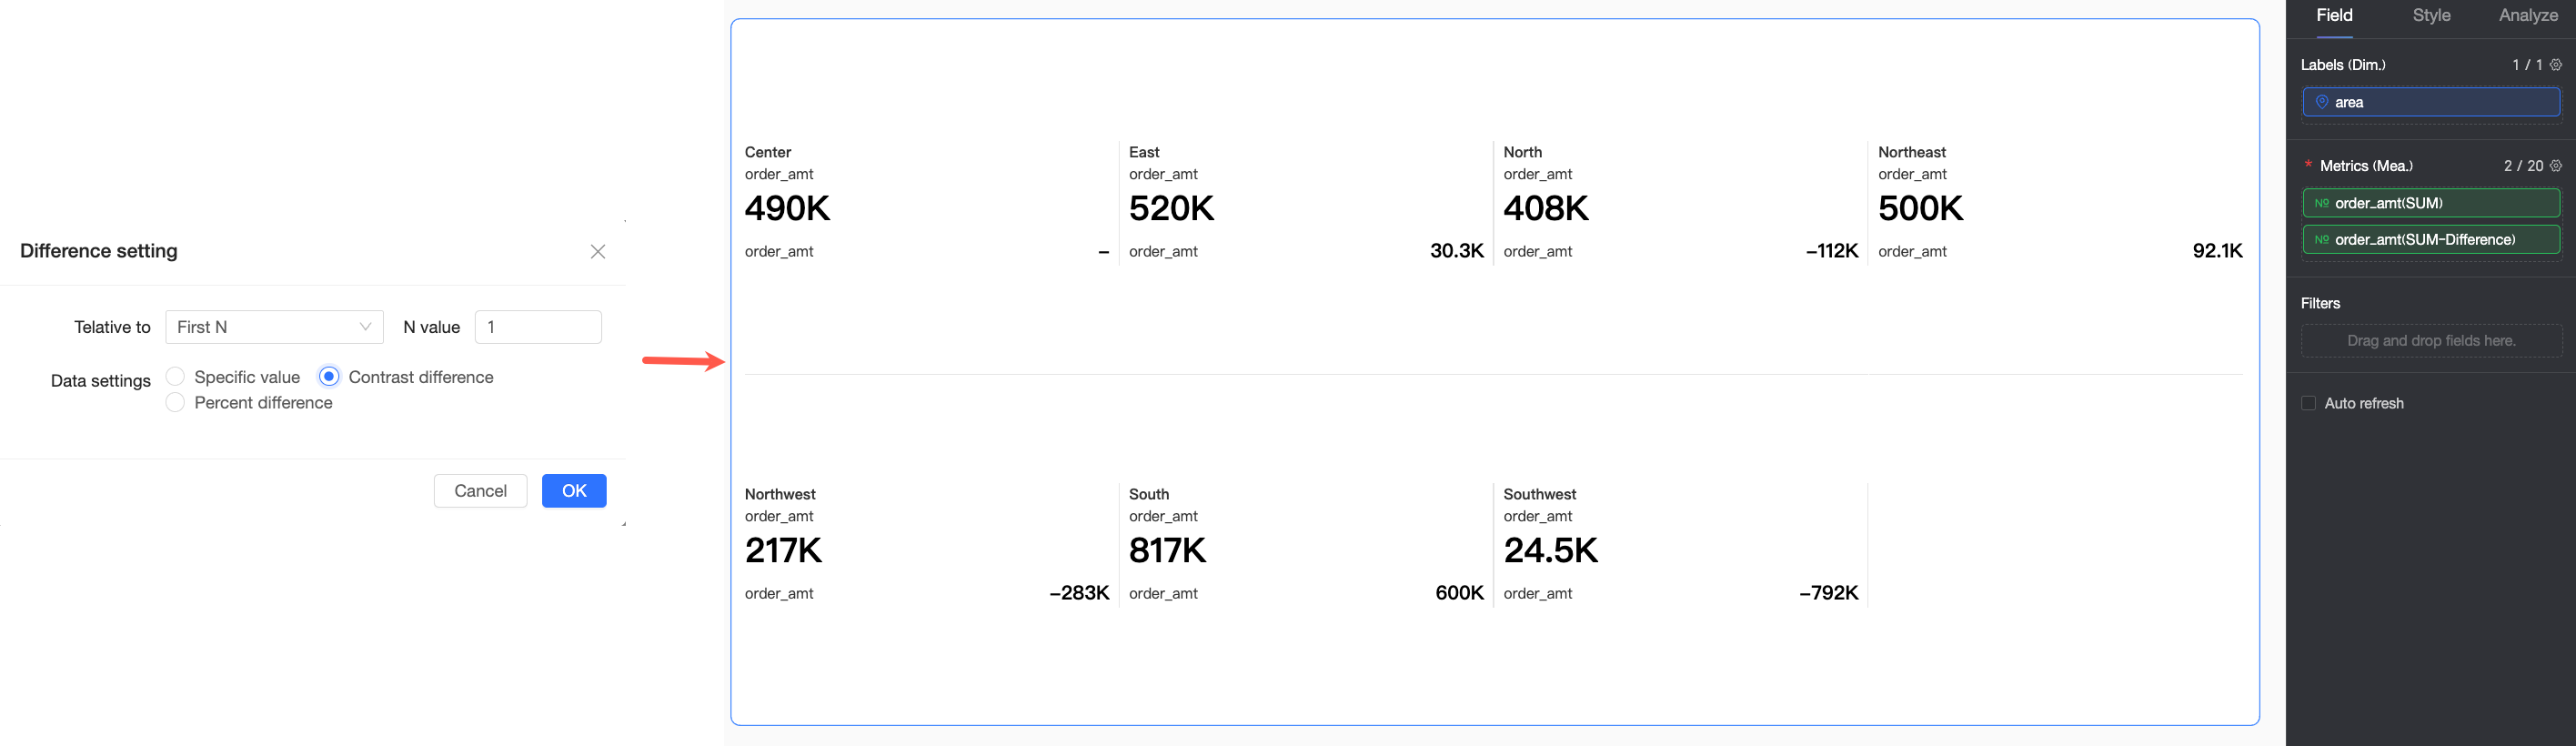Open Metrics (Mea.) settings gear
Viewport: 2576px width, 746px height.
pos(2556,166)
